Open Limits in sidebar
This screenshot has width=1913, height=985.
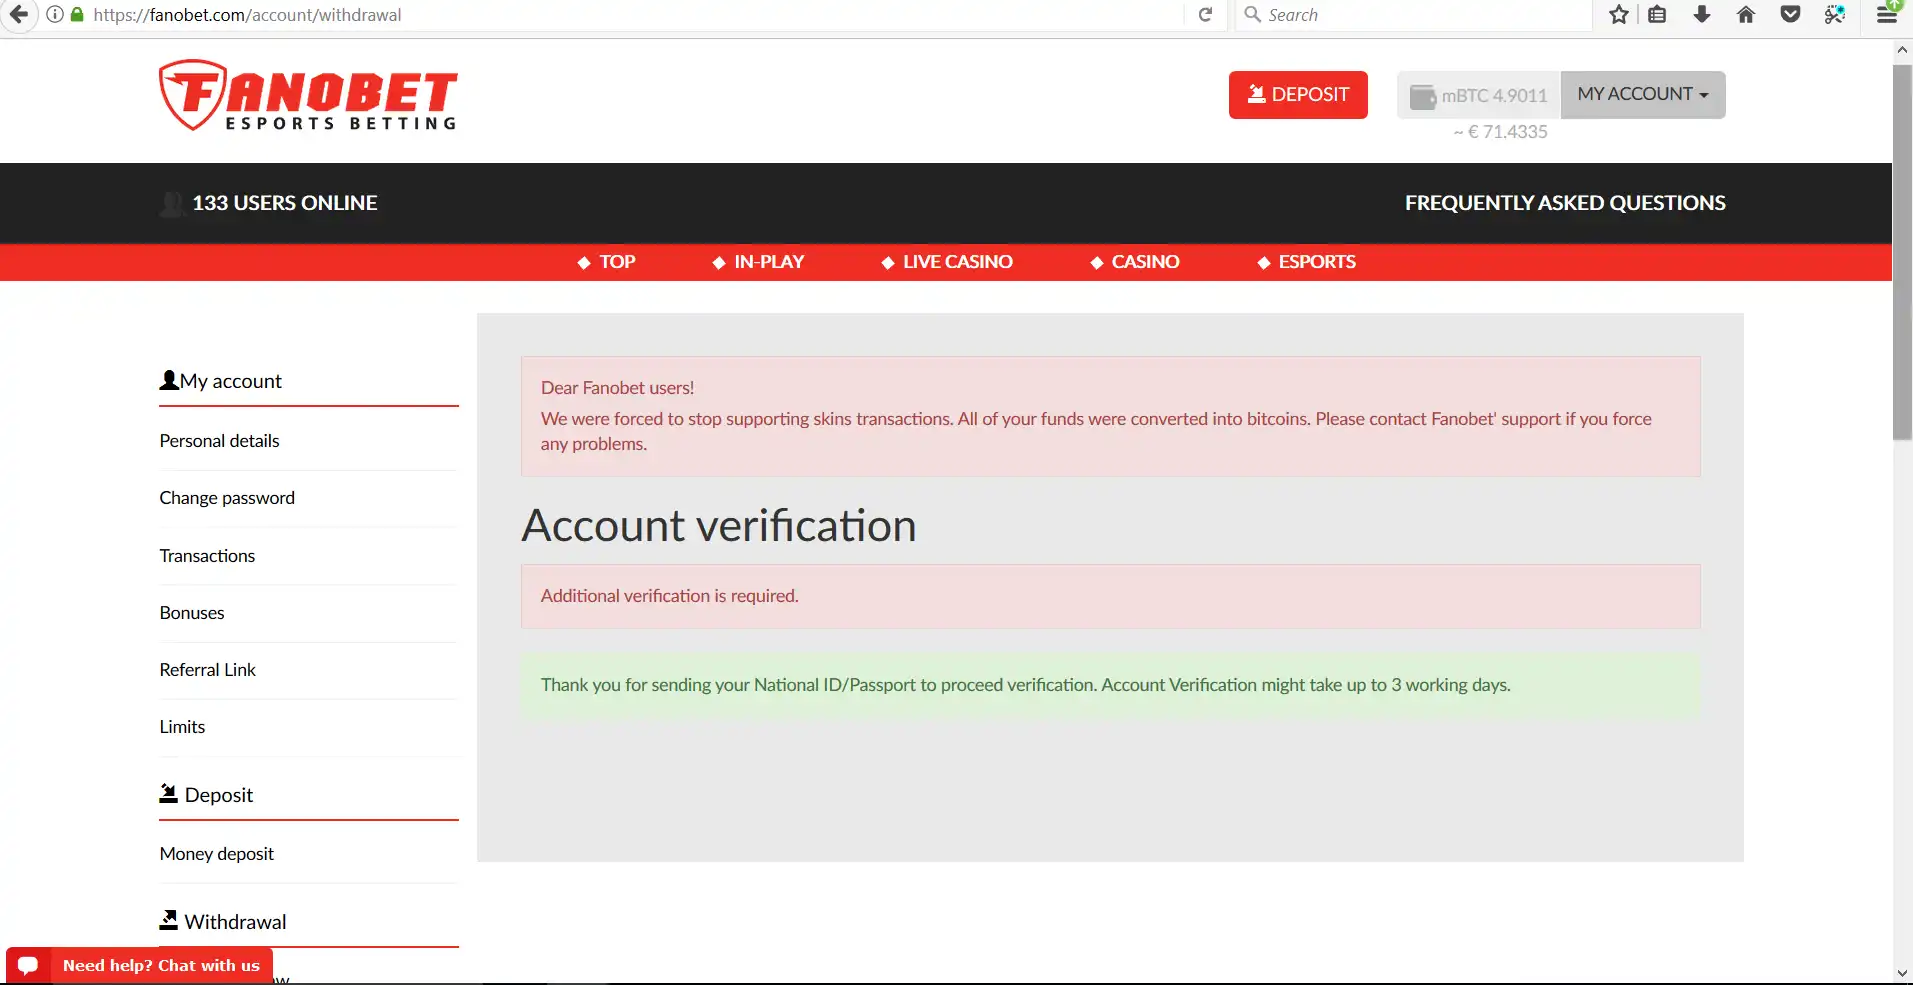click(182, 727)
